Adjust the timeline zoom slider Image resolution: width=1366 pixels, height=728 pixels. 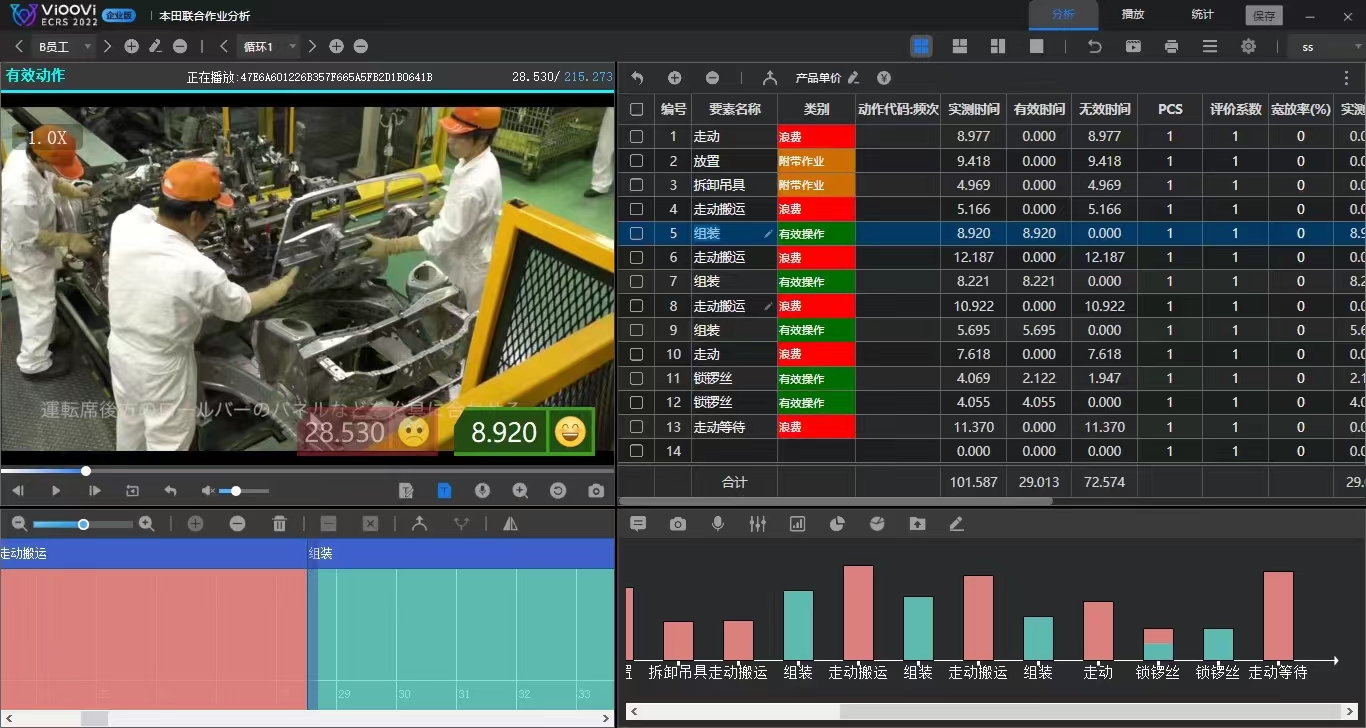(x=83, y=524)
